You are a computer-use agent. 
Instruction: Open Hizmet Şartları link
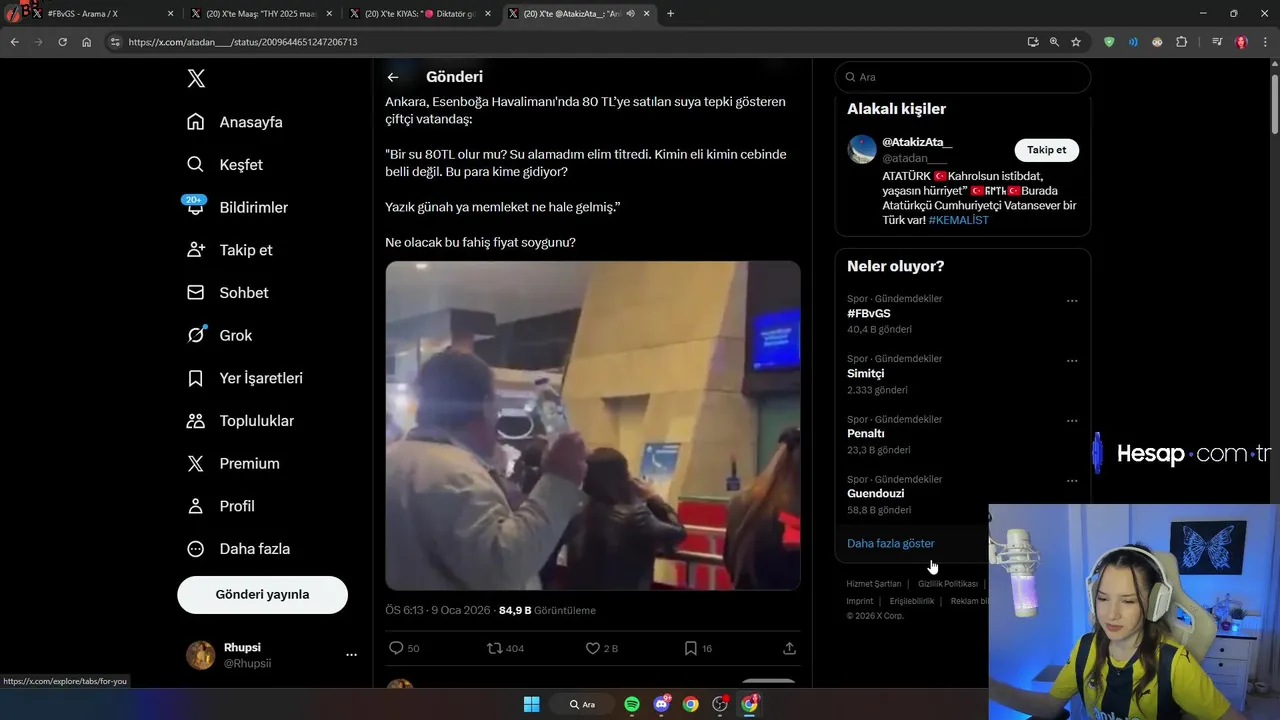(x=874, y=584)
